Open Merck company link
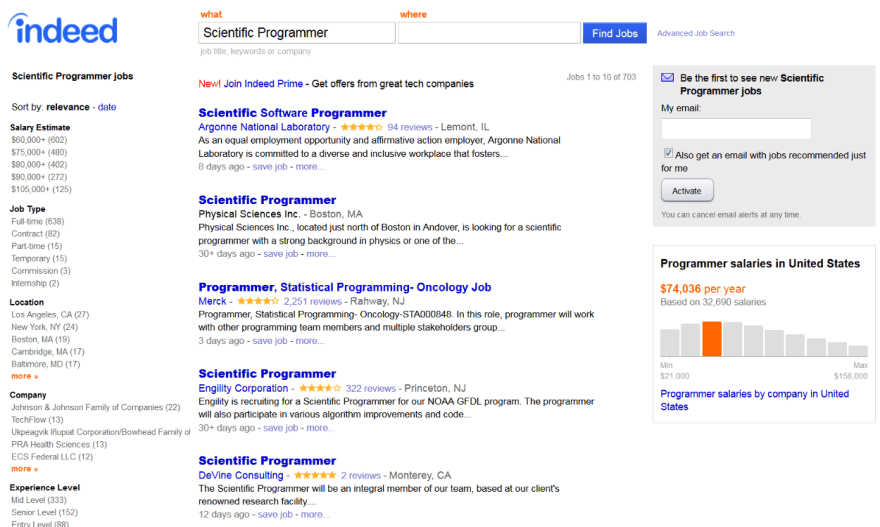Screen dimensions: 880x527 [x=212, y=301]
